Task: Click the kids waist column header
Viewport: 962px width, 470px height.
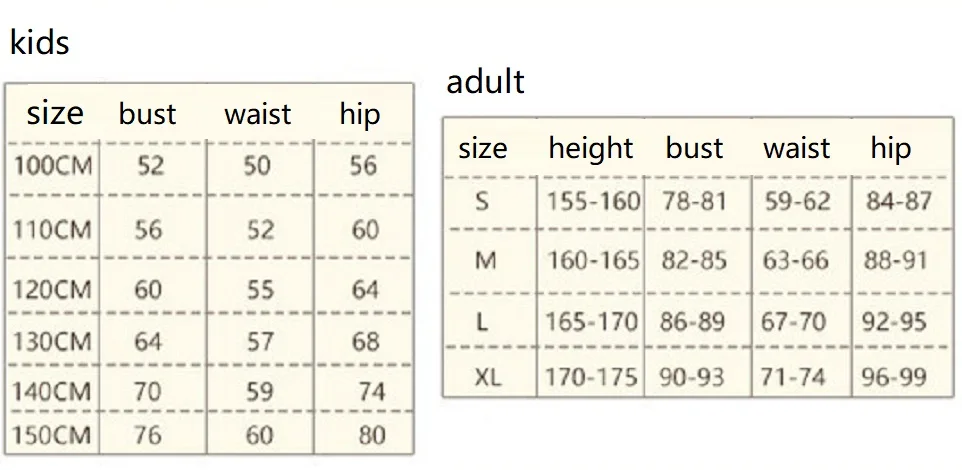Action: click(258, 114)
